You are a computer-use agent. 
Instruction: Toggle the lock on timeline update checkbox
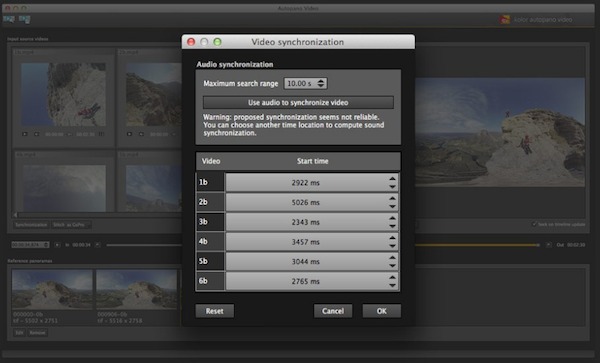[x=534, y=224]
